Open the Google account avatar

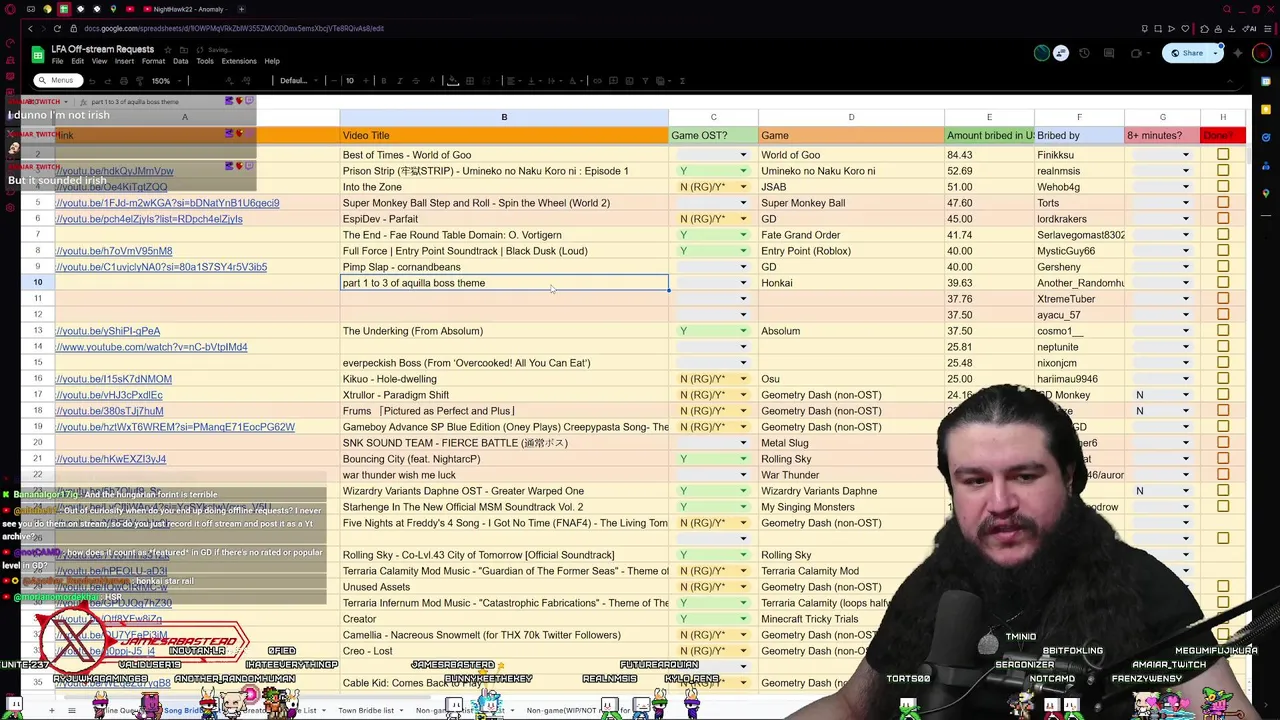[x=1262, y=53]
